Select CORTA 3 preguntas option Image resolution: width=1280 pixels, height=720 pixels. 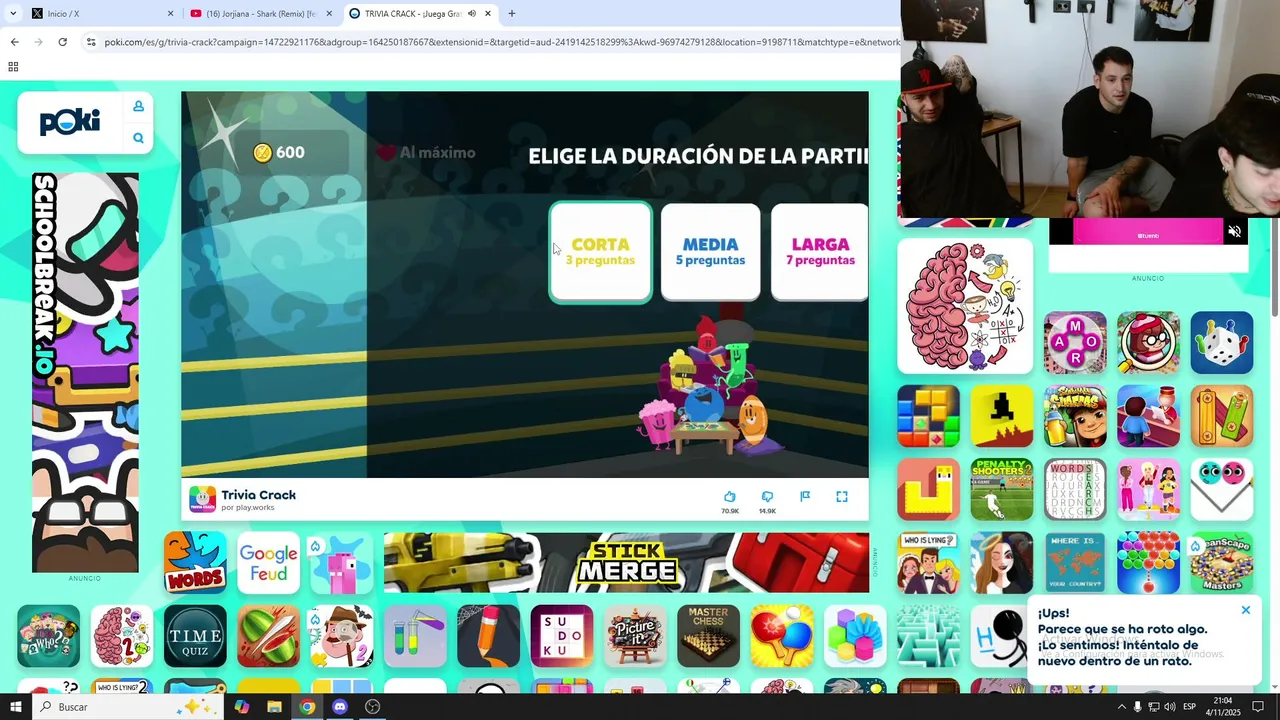tap(600, 252)
